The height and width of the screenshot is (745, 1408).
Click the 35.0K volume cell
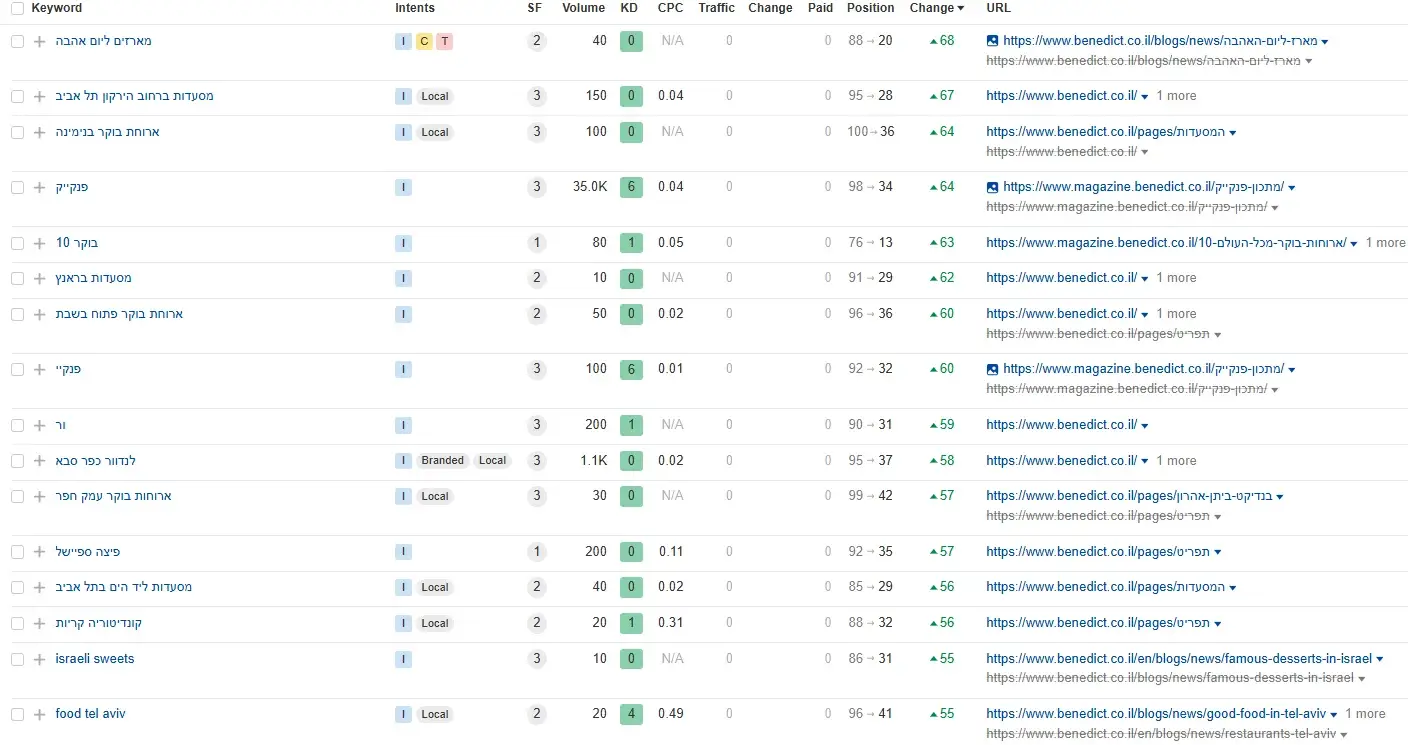(x=590, y=187)
